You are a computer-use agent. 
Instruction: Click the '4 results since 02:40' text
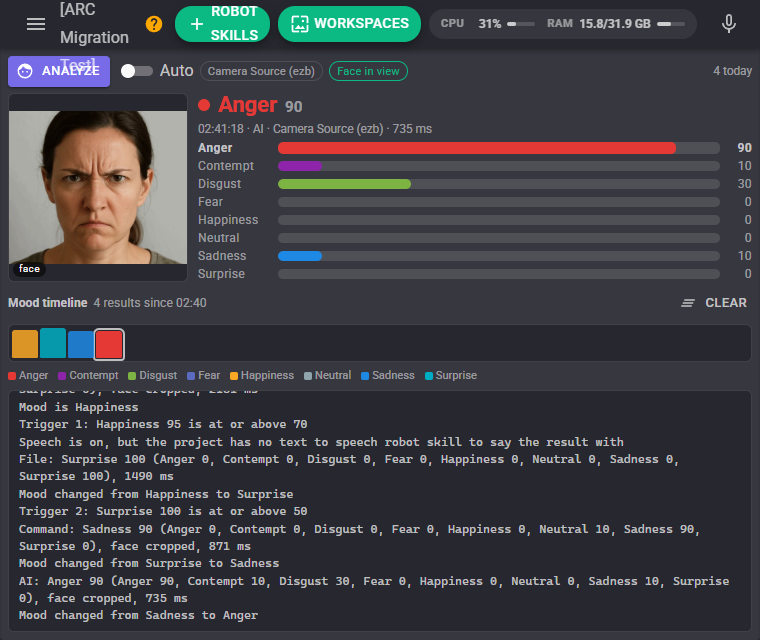150,303
